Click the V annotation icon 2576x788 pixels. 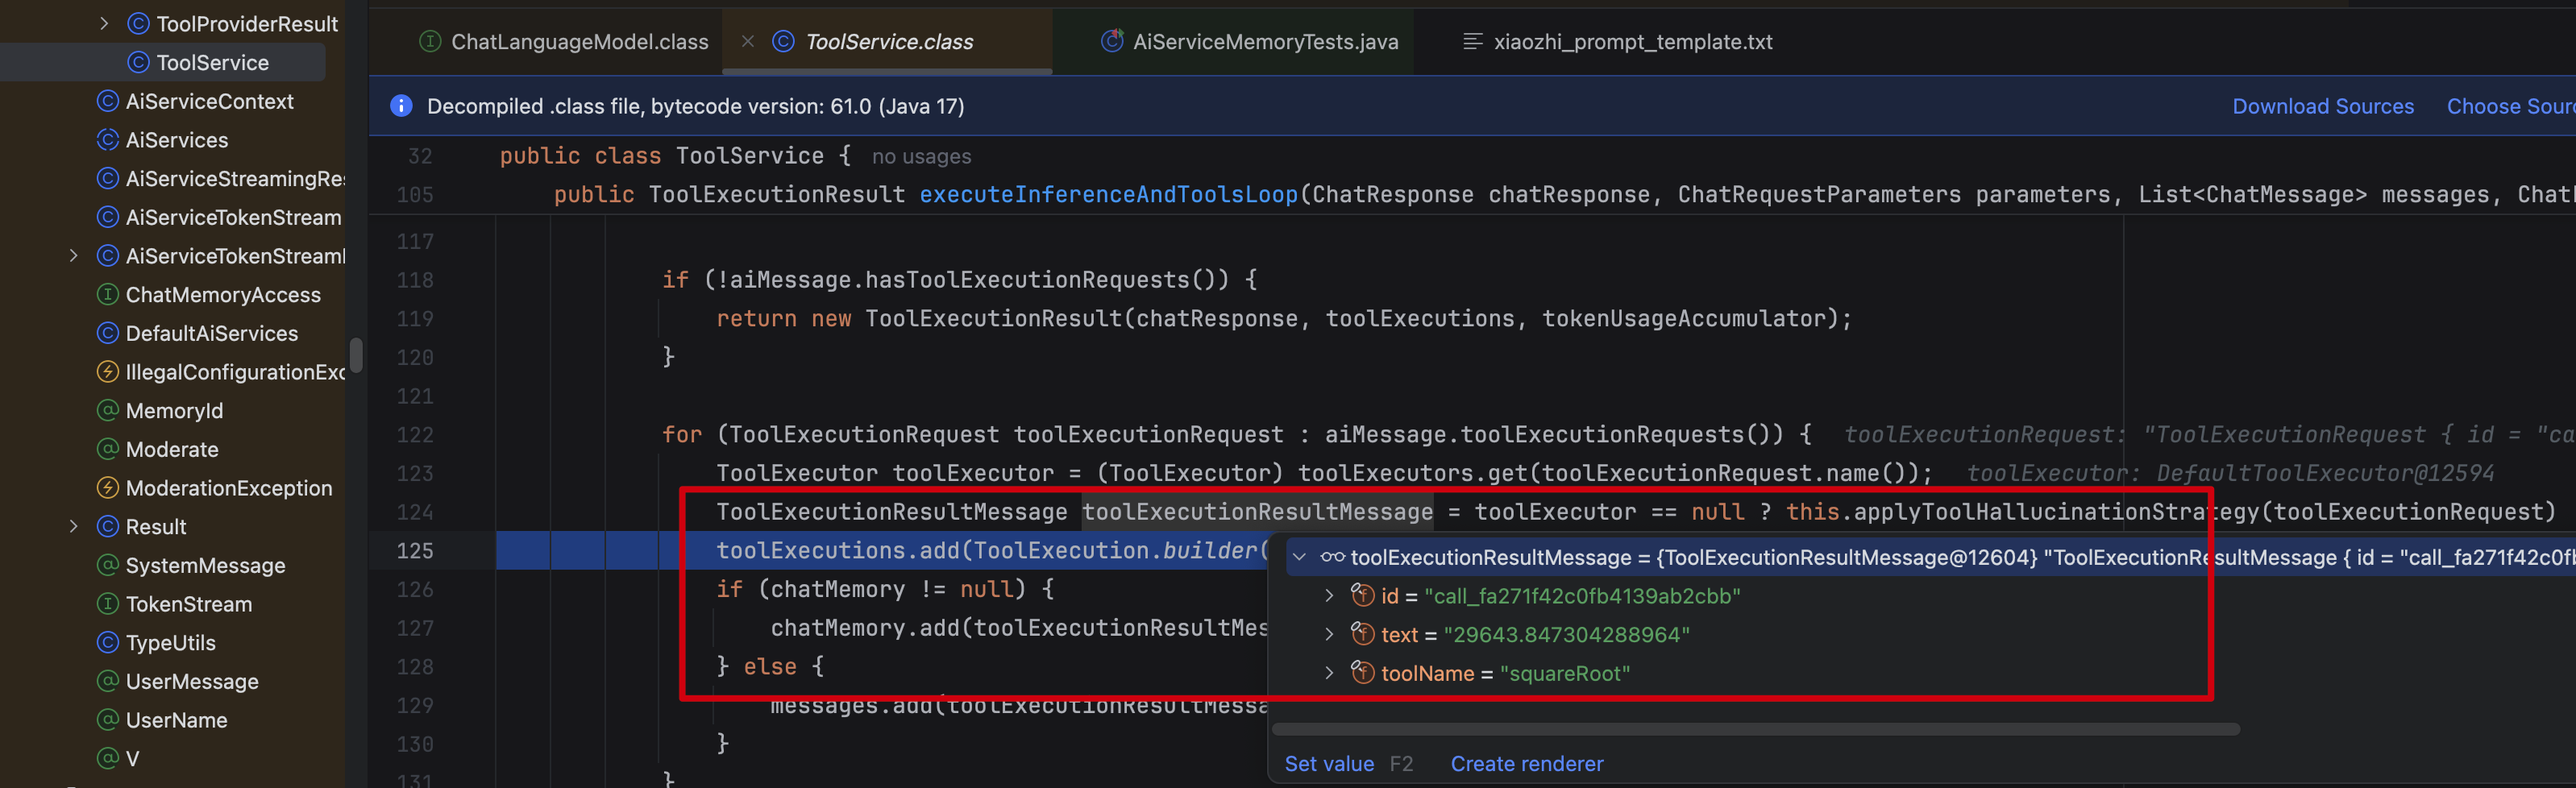point(108,758)
